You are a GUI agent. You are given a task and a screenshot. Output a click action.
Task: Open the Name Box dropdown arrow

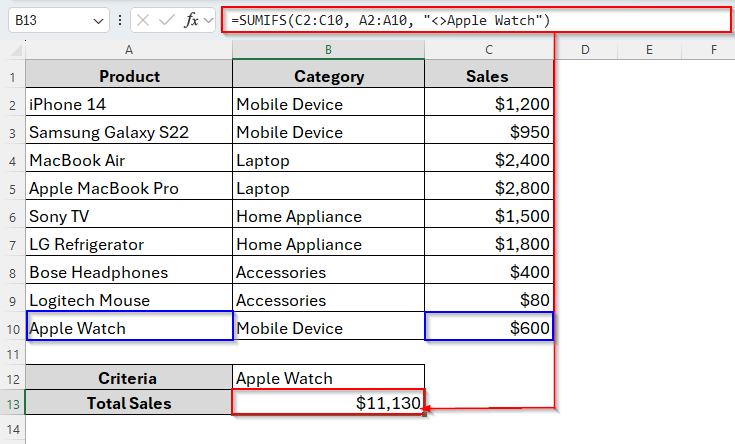(98, 21)
